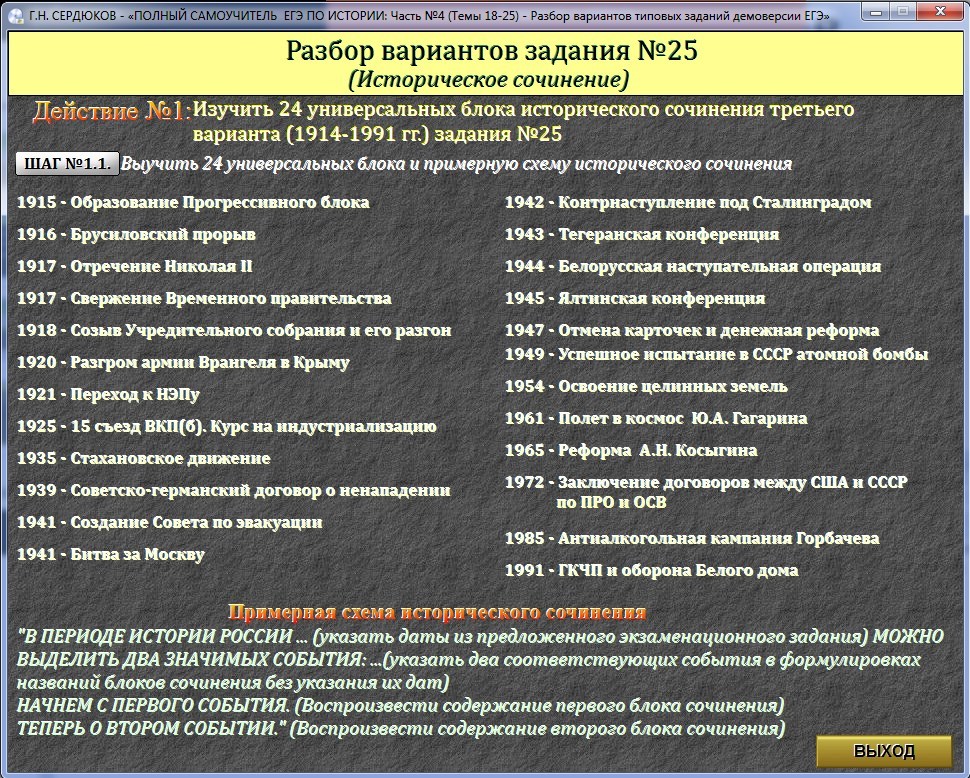The image size is (970, 778).
Task: Open 1949 - Успешное испытание атомной бомбы
Action: coord(717,354)
